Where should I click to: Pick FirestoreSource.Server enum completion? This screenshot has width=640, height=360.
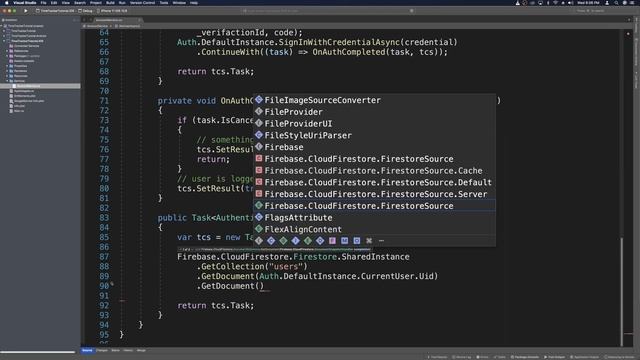pyautogui.click(x=375, y=194)
